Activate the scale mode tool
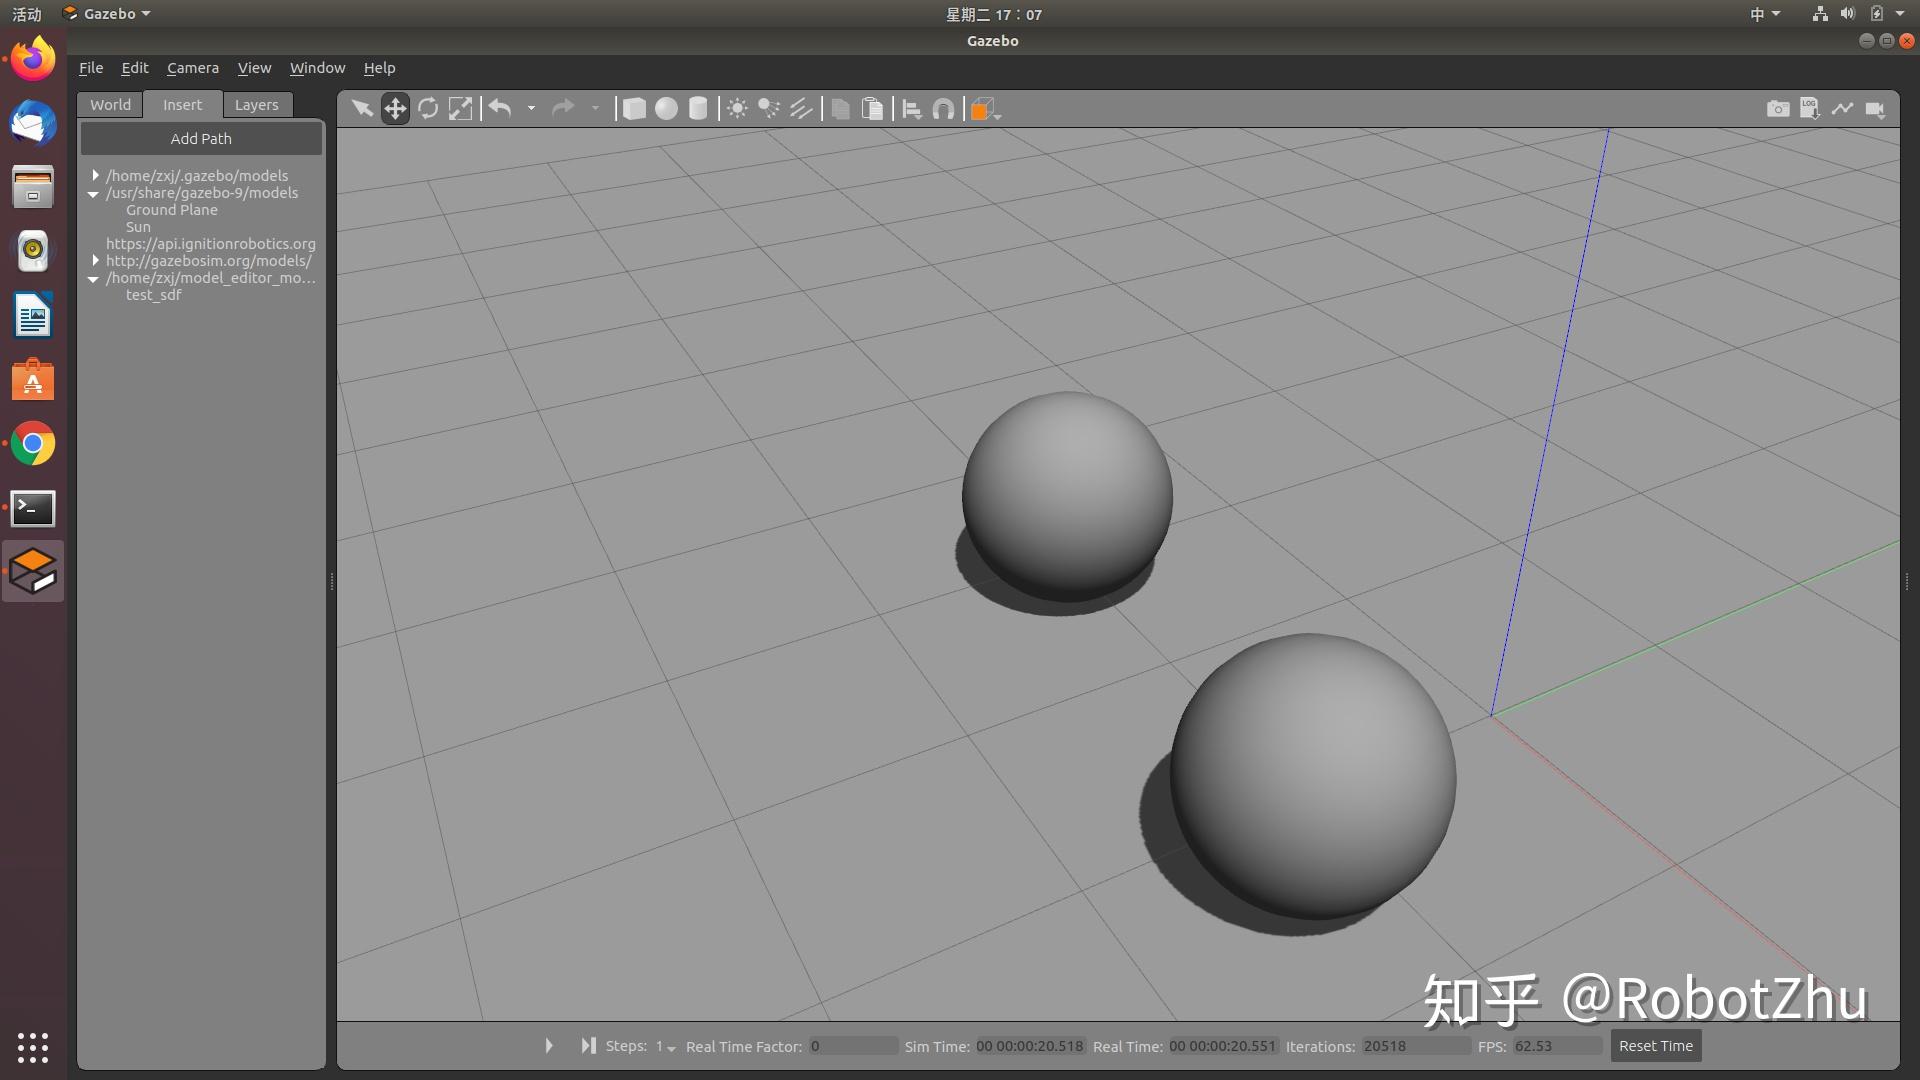 [460, 108]
